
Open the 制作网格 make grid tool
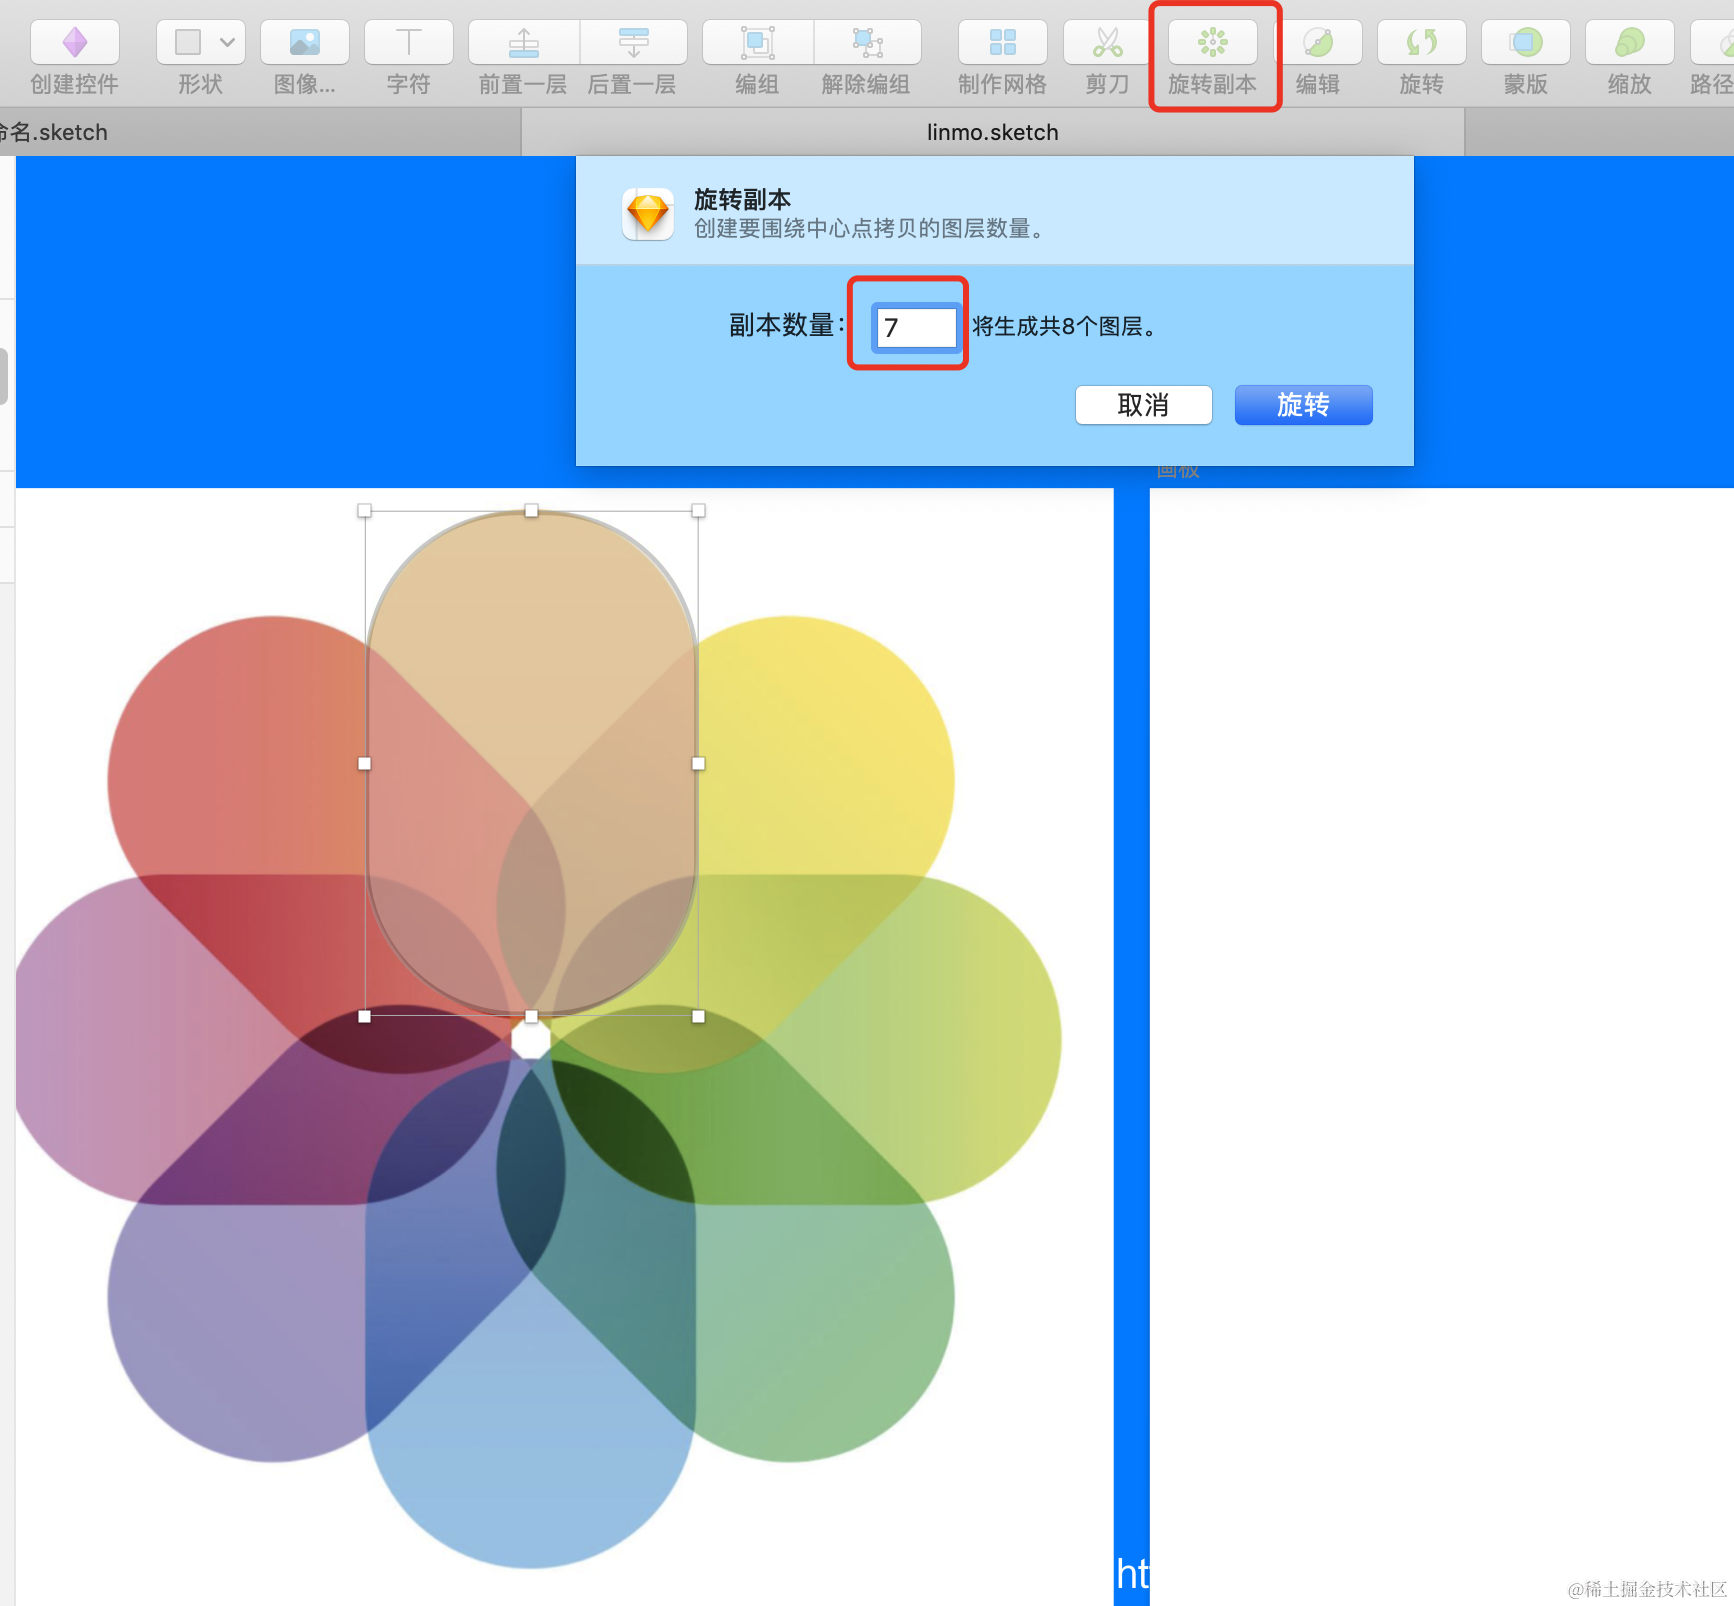coord(1003,42)
